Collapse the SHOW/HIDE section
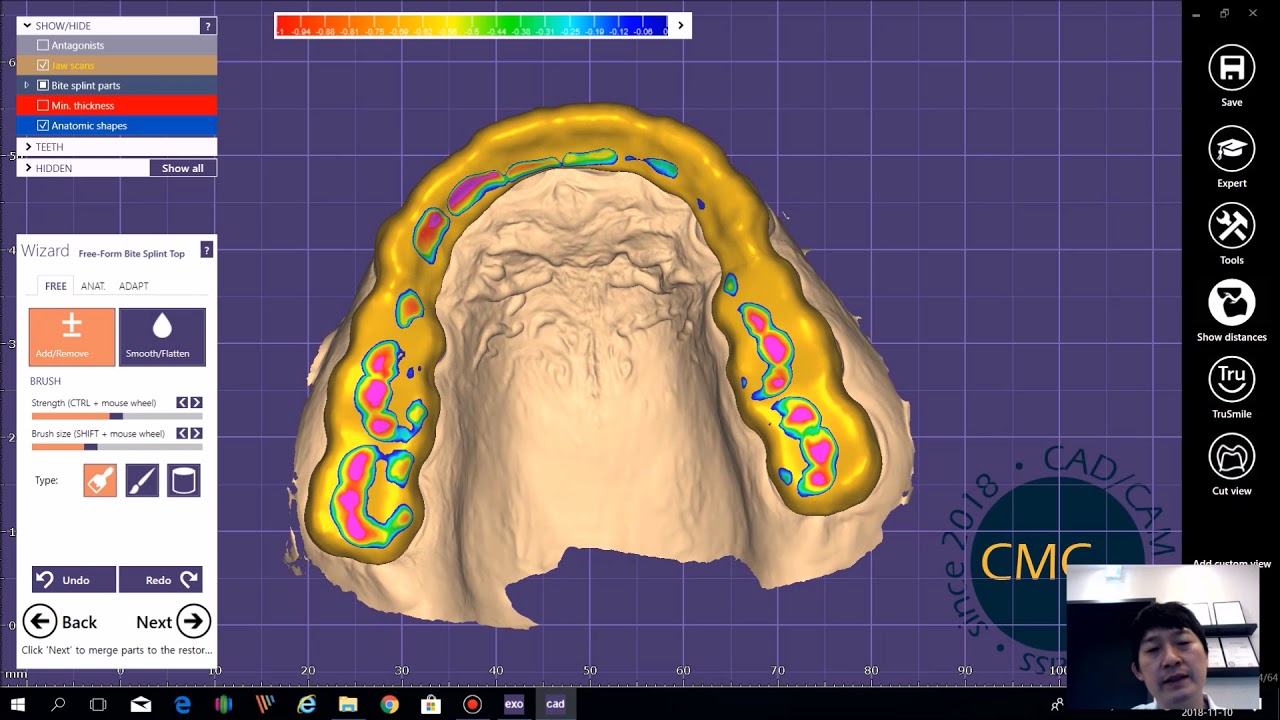The height and width of the screenshot is (720, 1280). [x=27, y=26]
